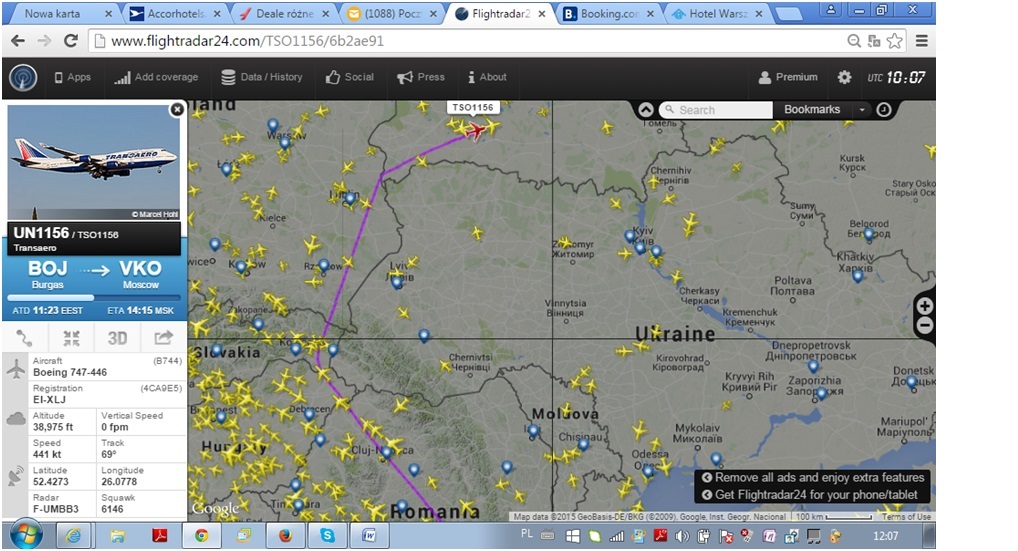Open the Social menu
The image size is (1018, 551).
[x=349, y=77]
